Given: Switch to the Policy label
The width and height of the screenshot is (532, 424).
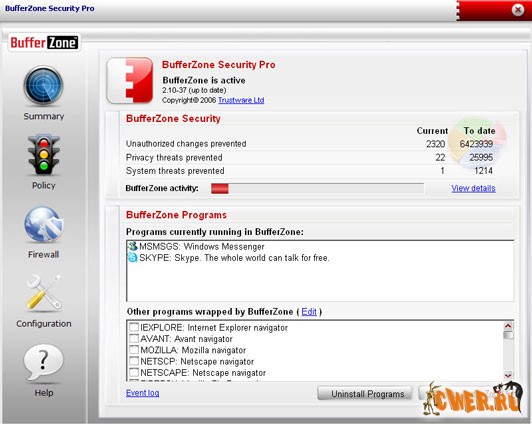Looking at the screenshot, I should click(43, 186).
